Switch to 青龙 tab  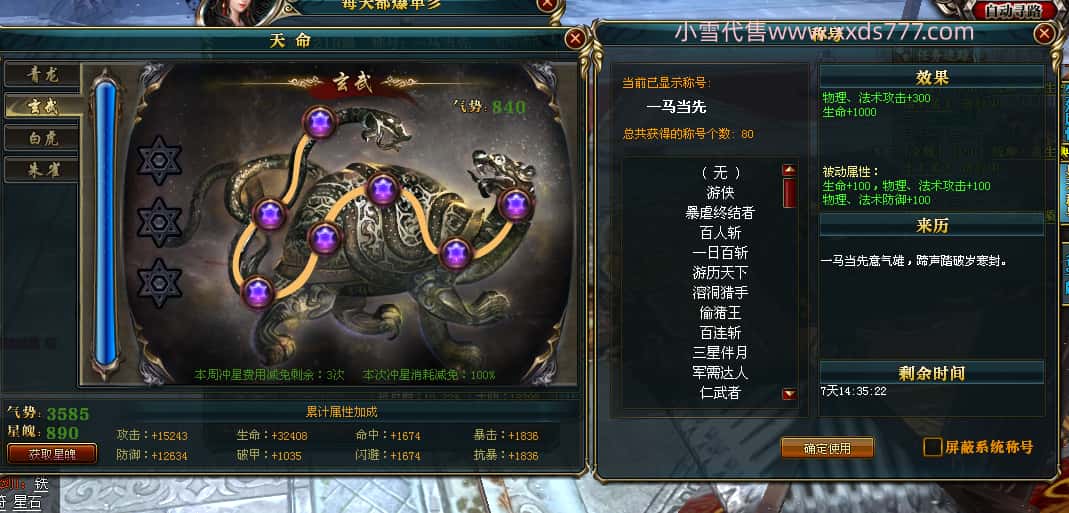[43, 74]
